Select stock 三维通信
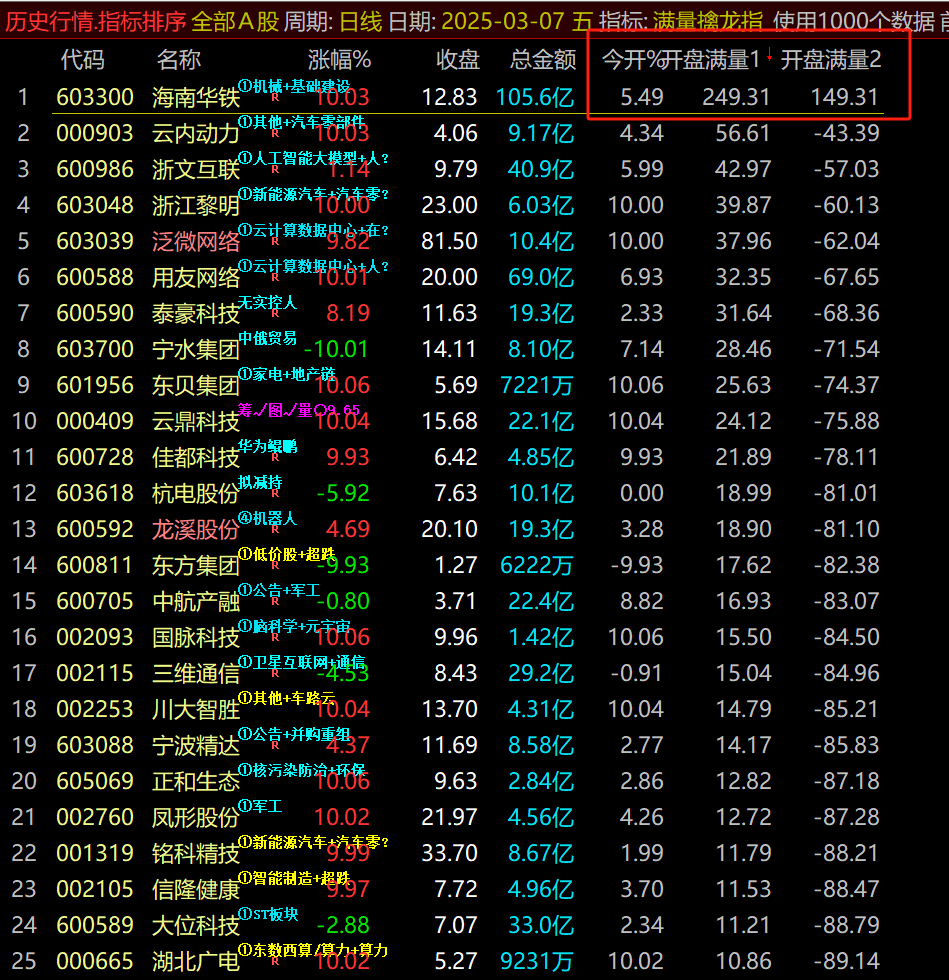 [x=196, y=674]
